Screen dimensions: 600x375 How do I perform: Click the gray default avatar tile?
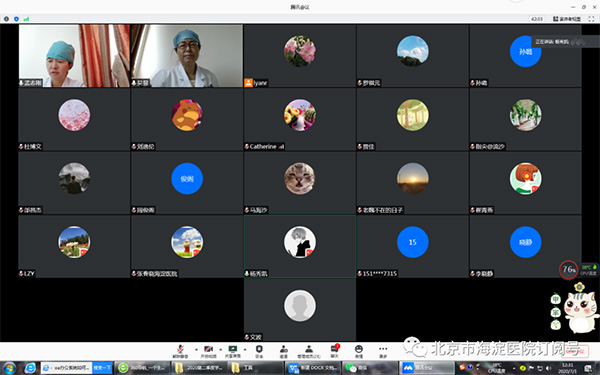pos(300,310)
